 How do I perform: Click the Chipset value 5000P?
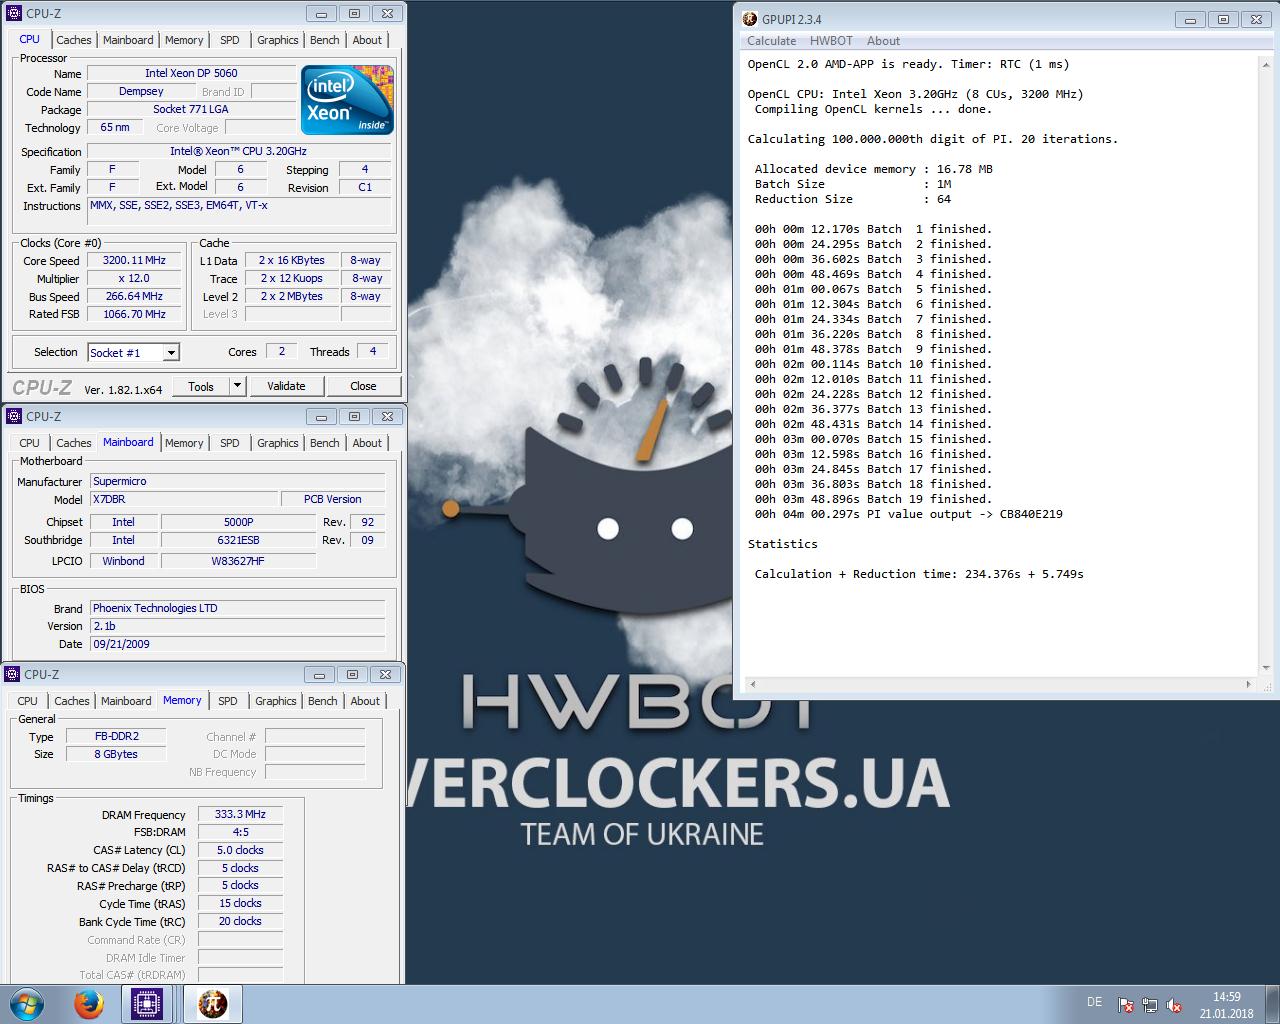(x=239, y=522)
